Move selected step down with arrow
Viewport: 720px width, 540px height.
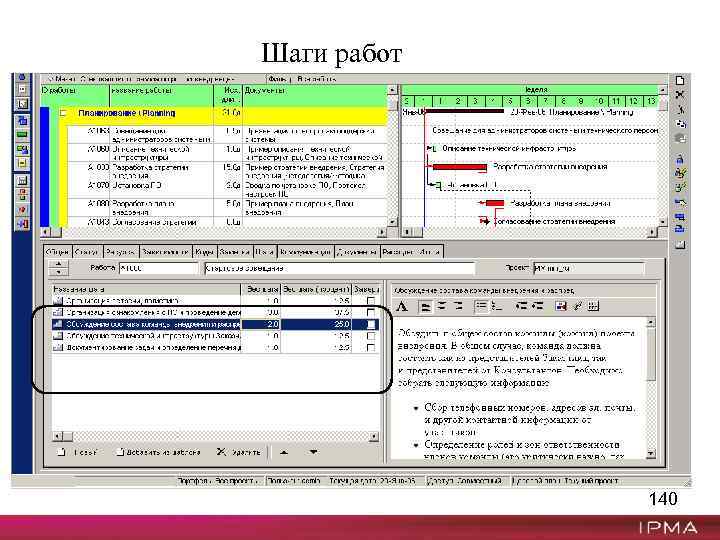pos(313,452)
